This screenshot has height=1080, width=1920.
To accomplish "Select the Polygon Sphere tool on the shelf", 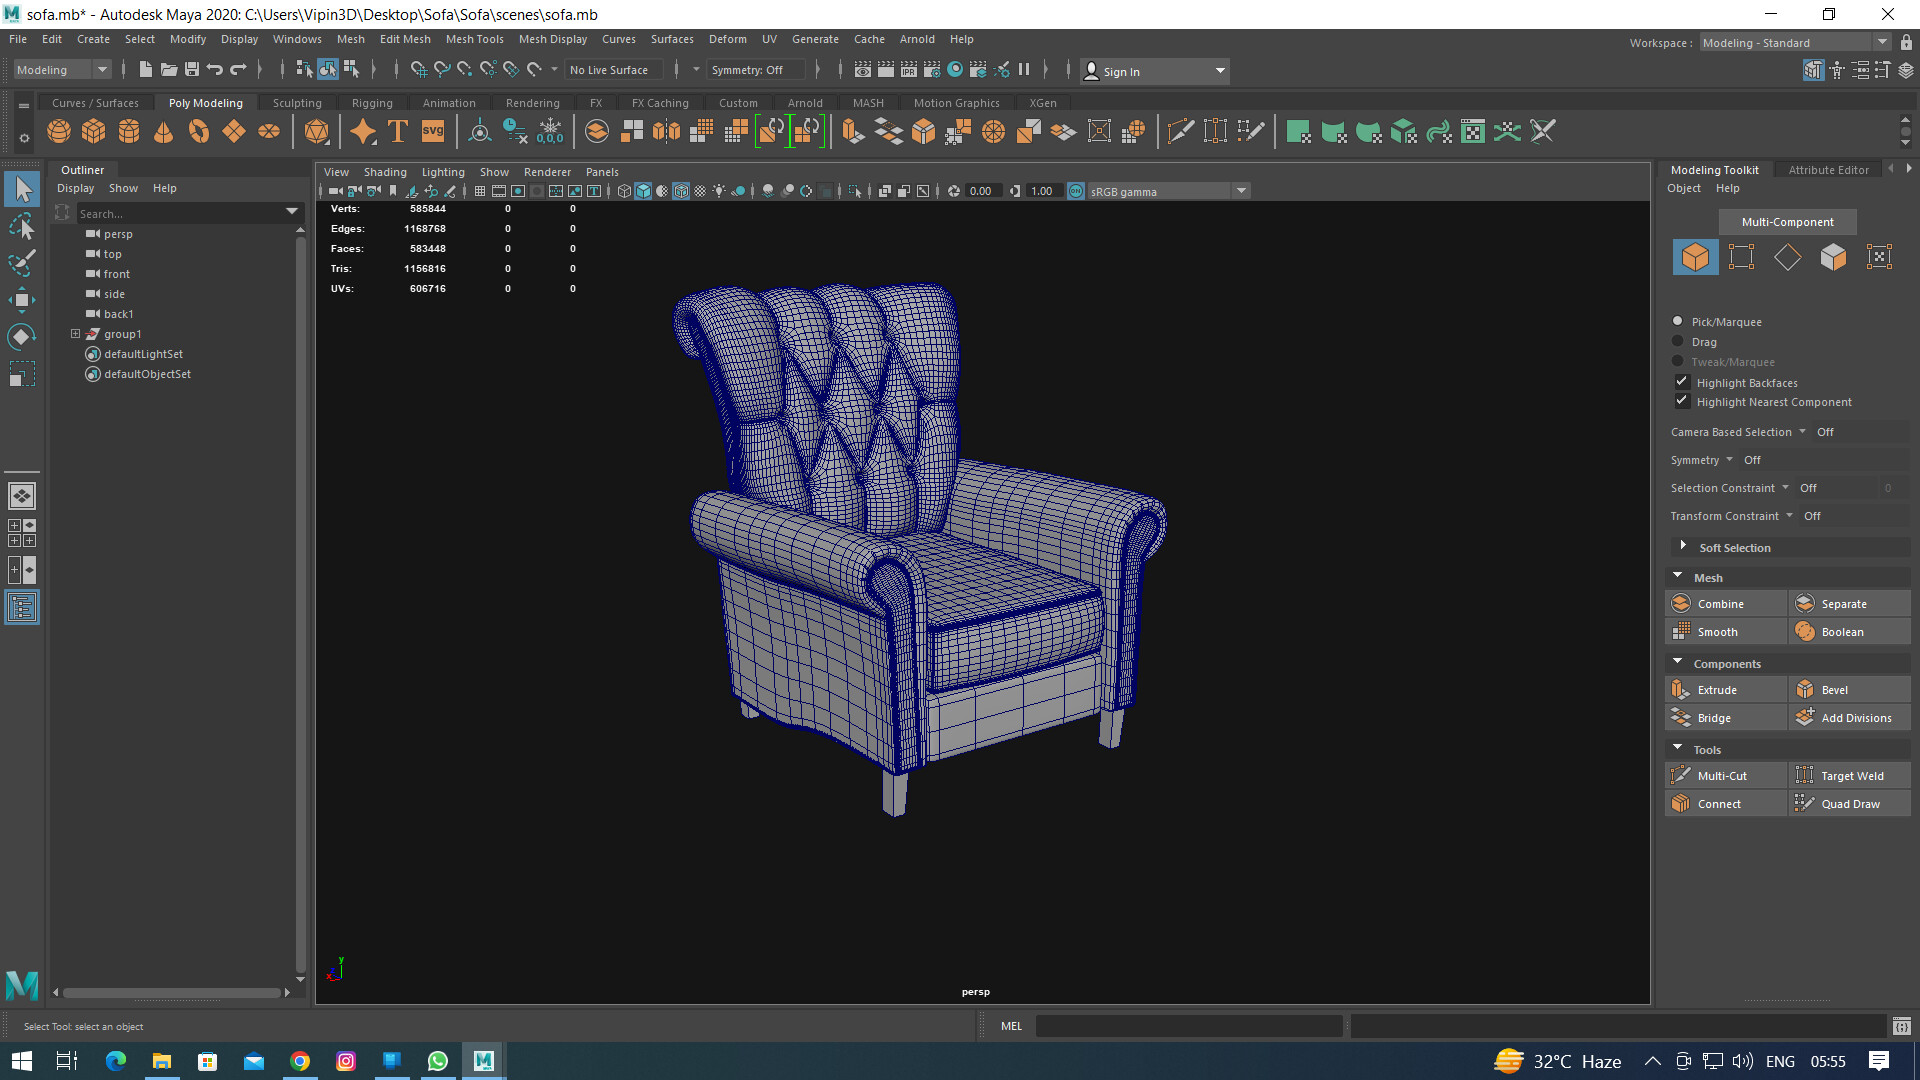I will tap(58, 131).
